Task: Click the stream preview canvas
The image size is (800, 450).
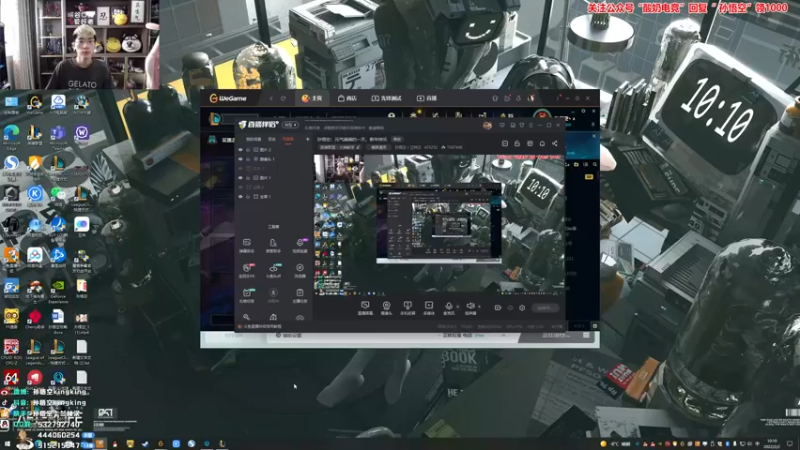Action: tap(439, 225)
